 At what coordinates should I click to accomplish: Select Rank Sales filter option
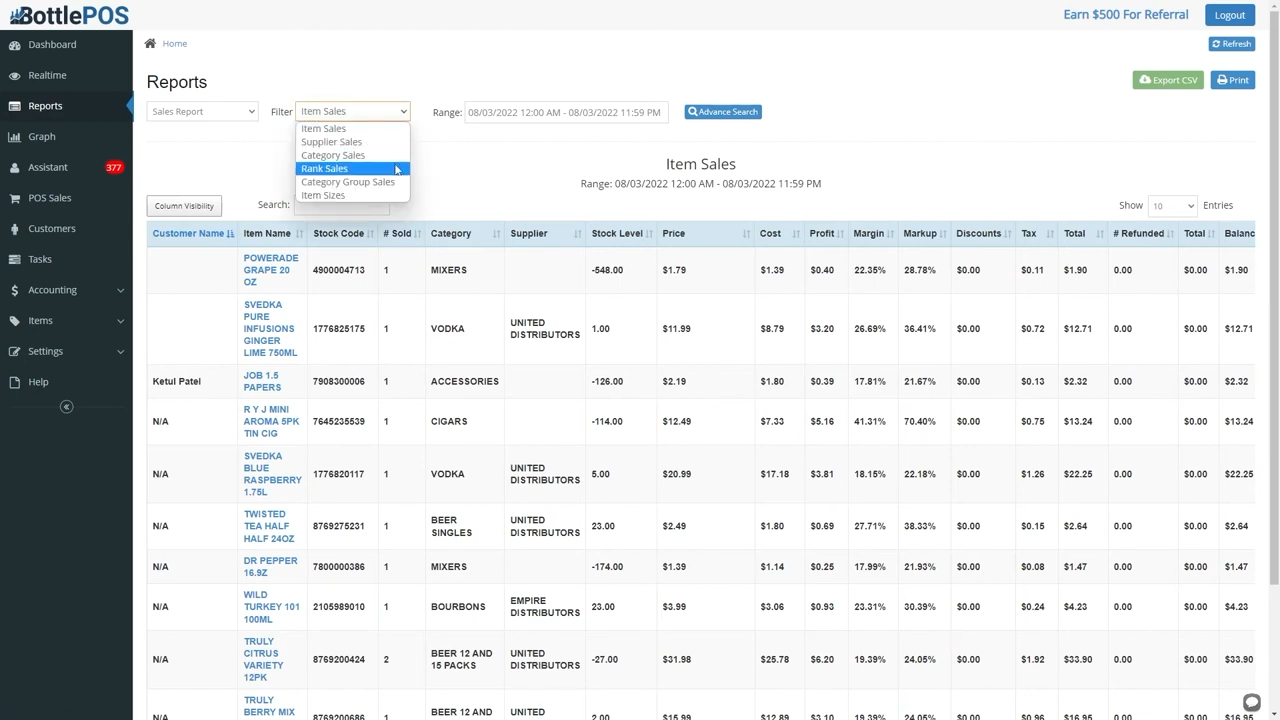[x=352, y=169]
